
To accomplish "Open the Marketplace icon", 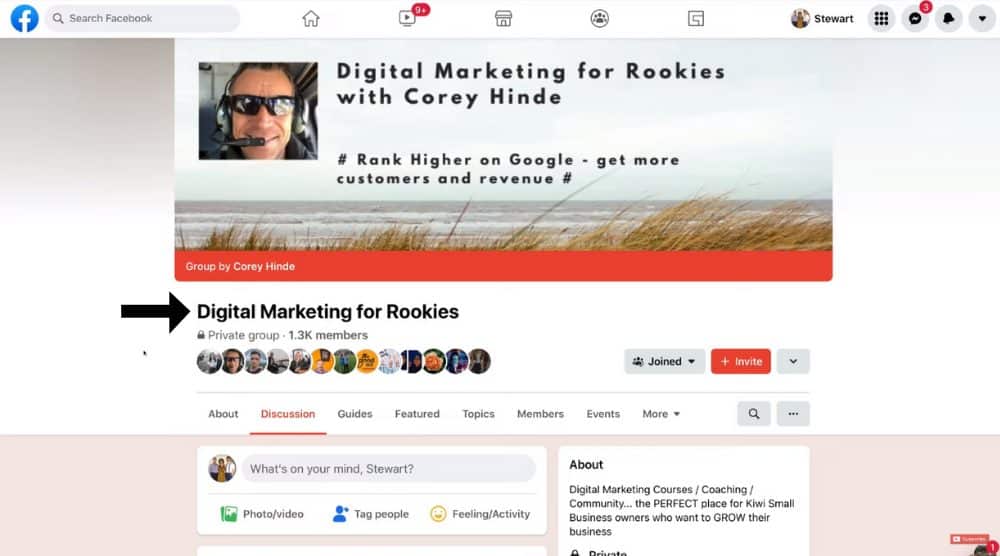I will coord(503,18).
